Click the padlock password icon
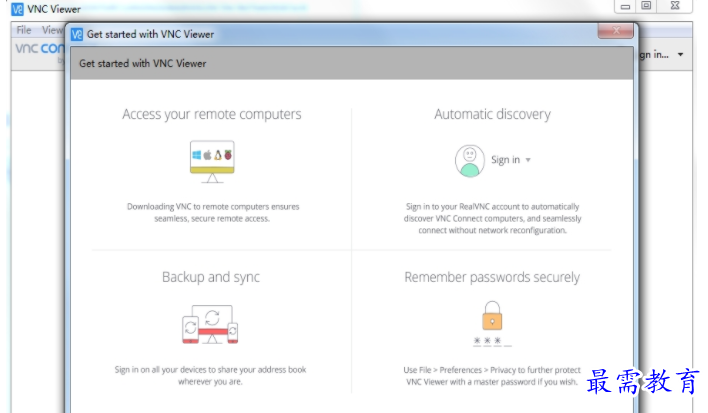The height and width of the screenshot is (413, 708). pos(492,316)
